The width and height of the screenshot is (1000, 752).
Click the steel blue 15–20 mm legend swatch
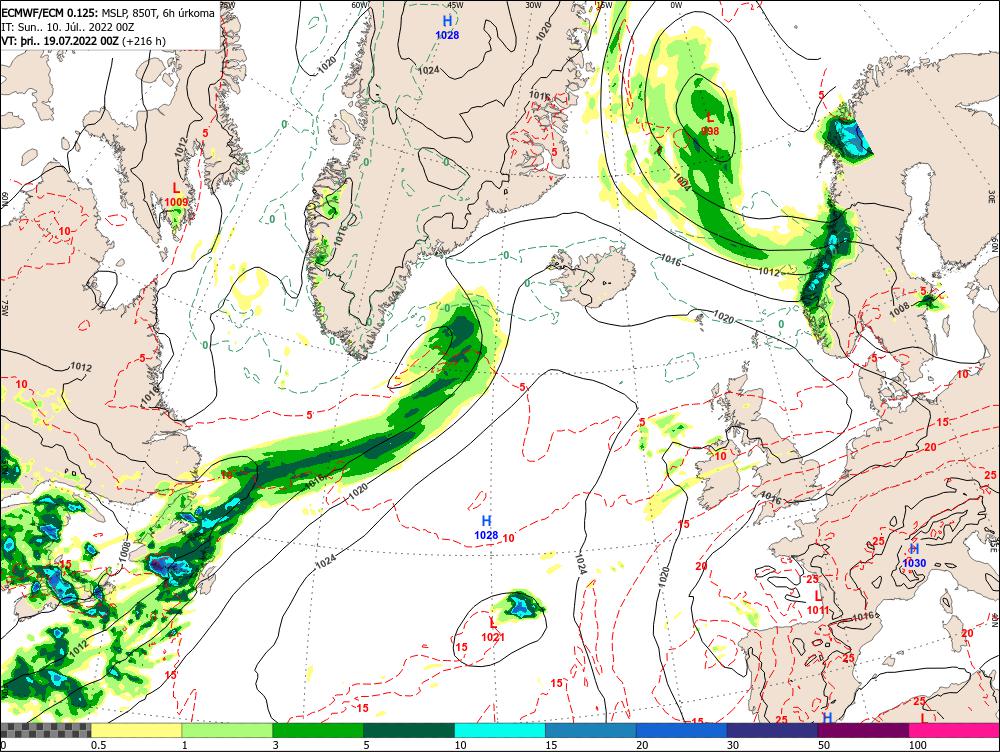[x=591, y=730]
